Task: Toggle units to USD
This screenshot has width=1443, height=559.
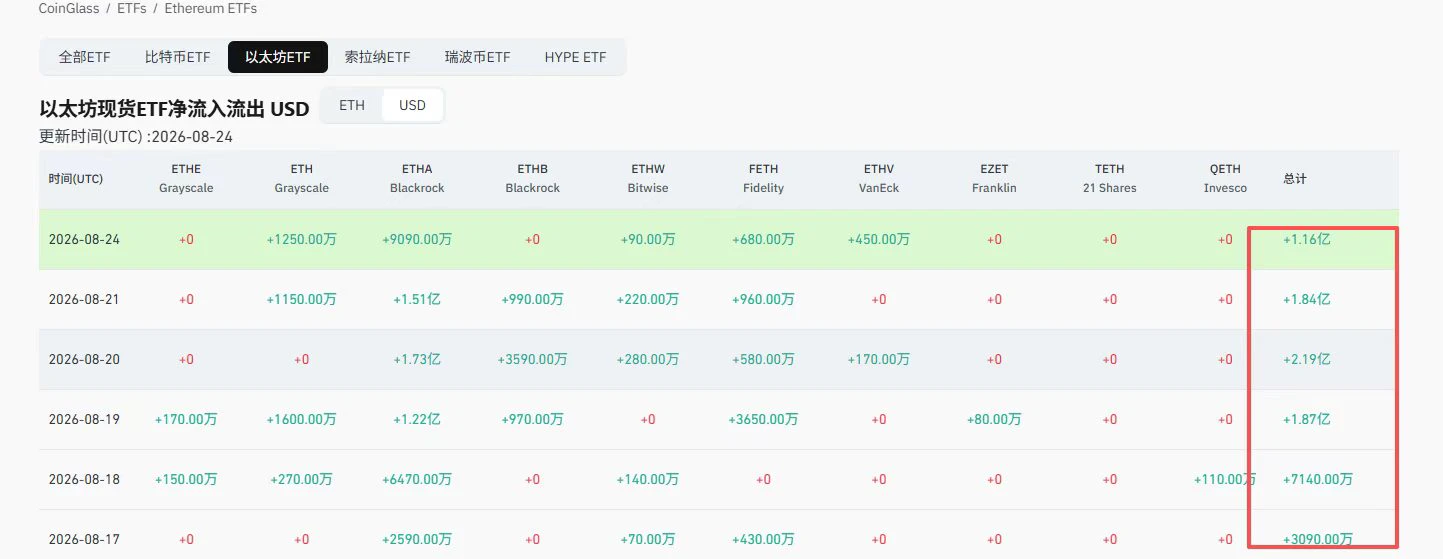Action: click(x=412, y=105)
